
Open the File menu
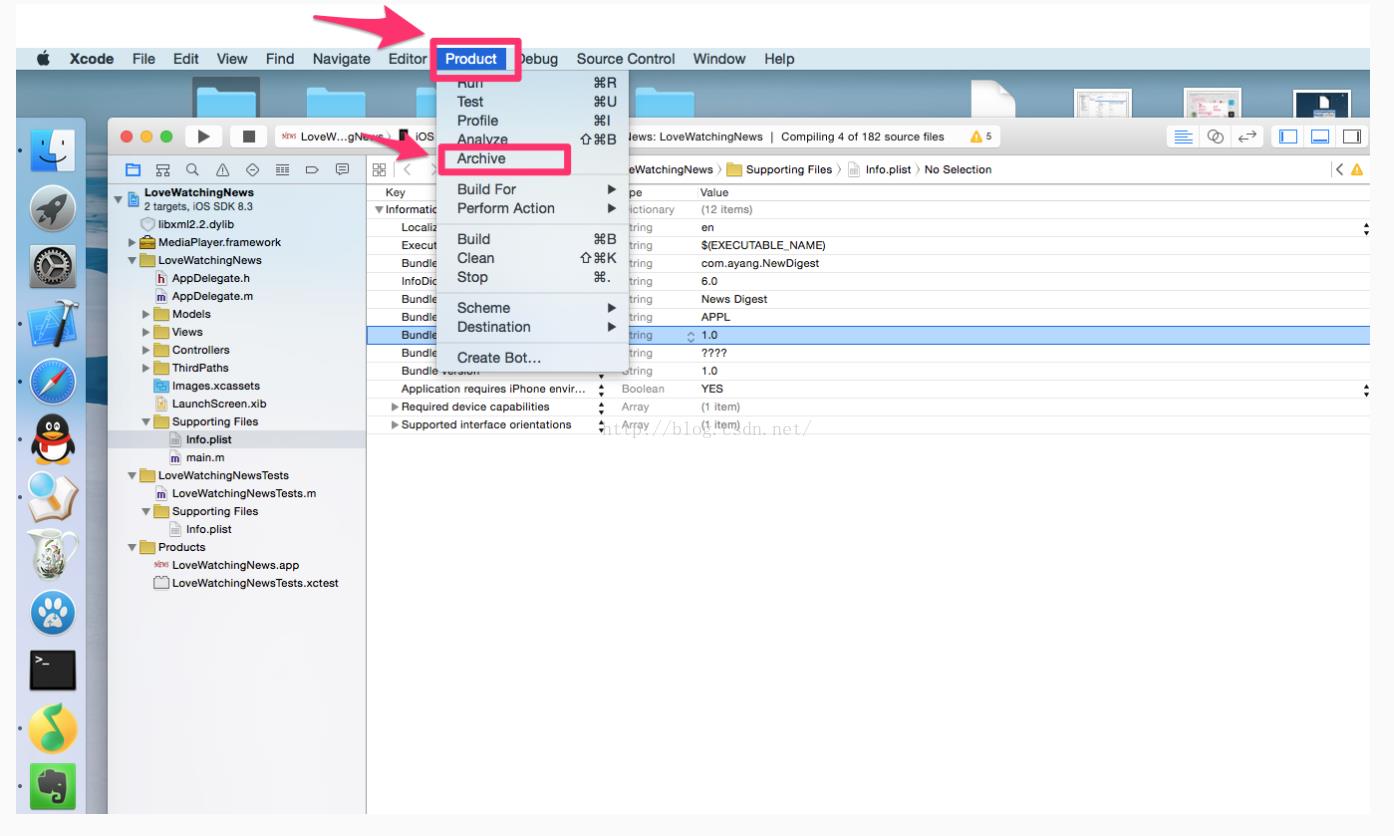pos(143,59)
